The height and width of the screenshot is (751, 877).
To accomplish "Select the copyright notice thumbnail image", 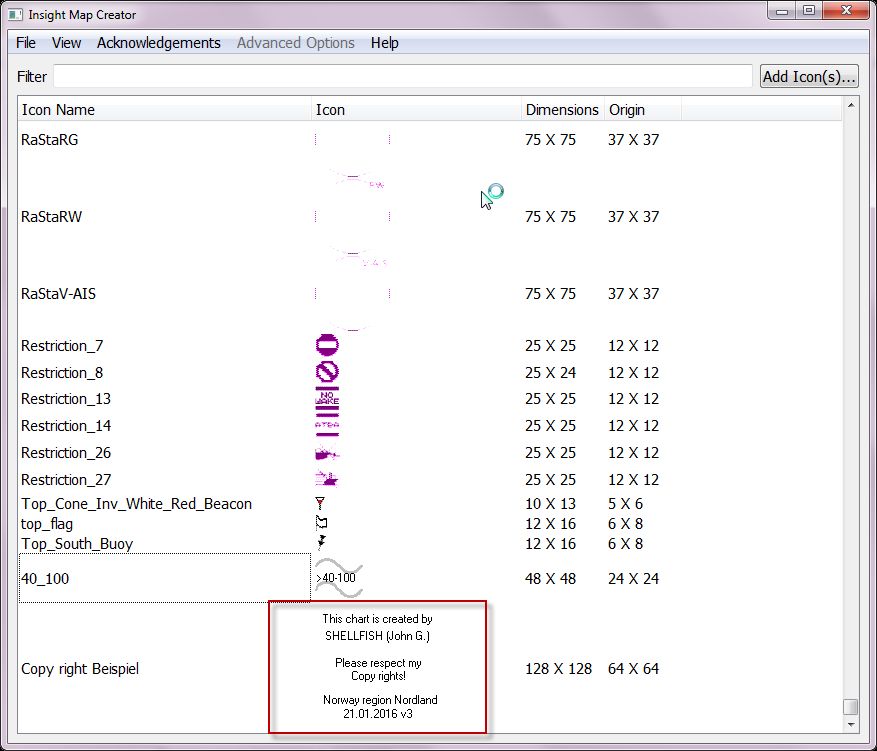I will 378,668.
